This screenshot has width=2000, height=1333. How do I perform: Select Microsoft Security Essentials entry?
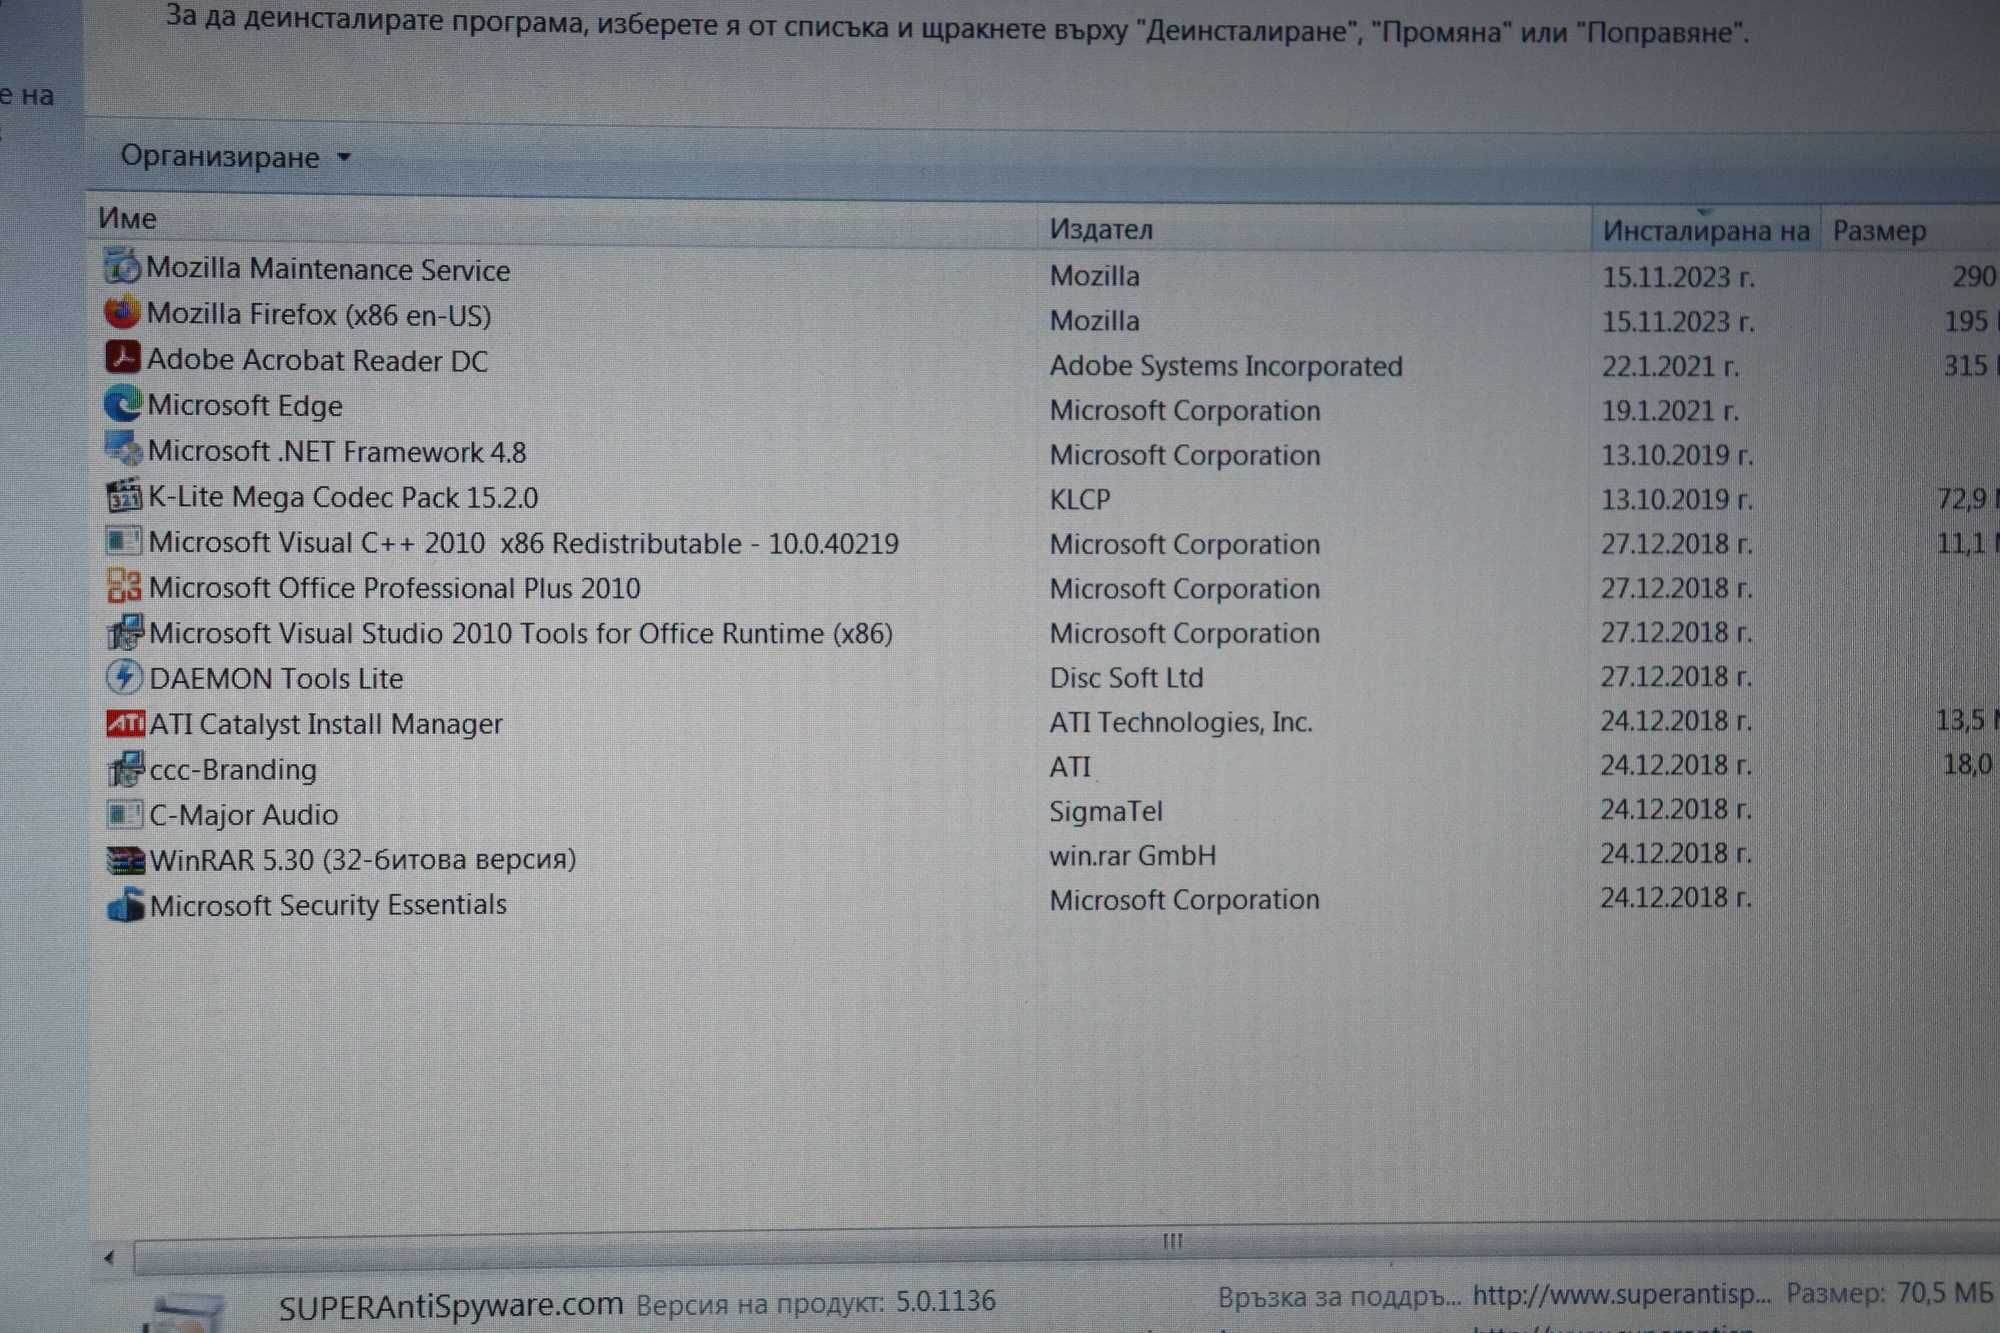pos(328,904)
